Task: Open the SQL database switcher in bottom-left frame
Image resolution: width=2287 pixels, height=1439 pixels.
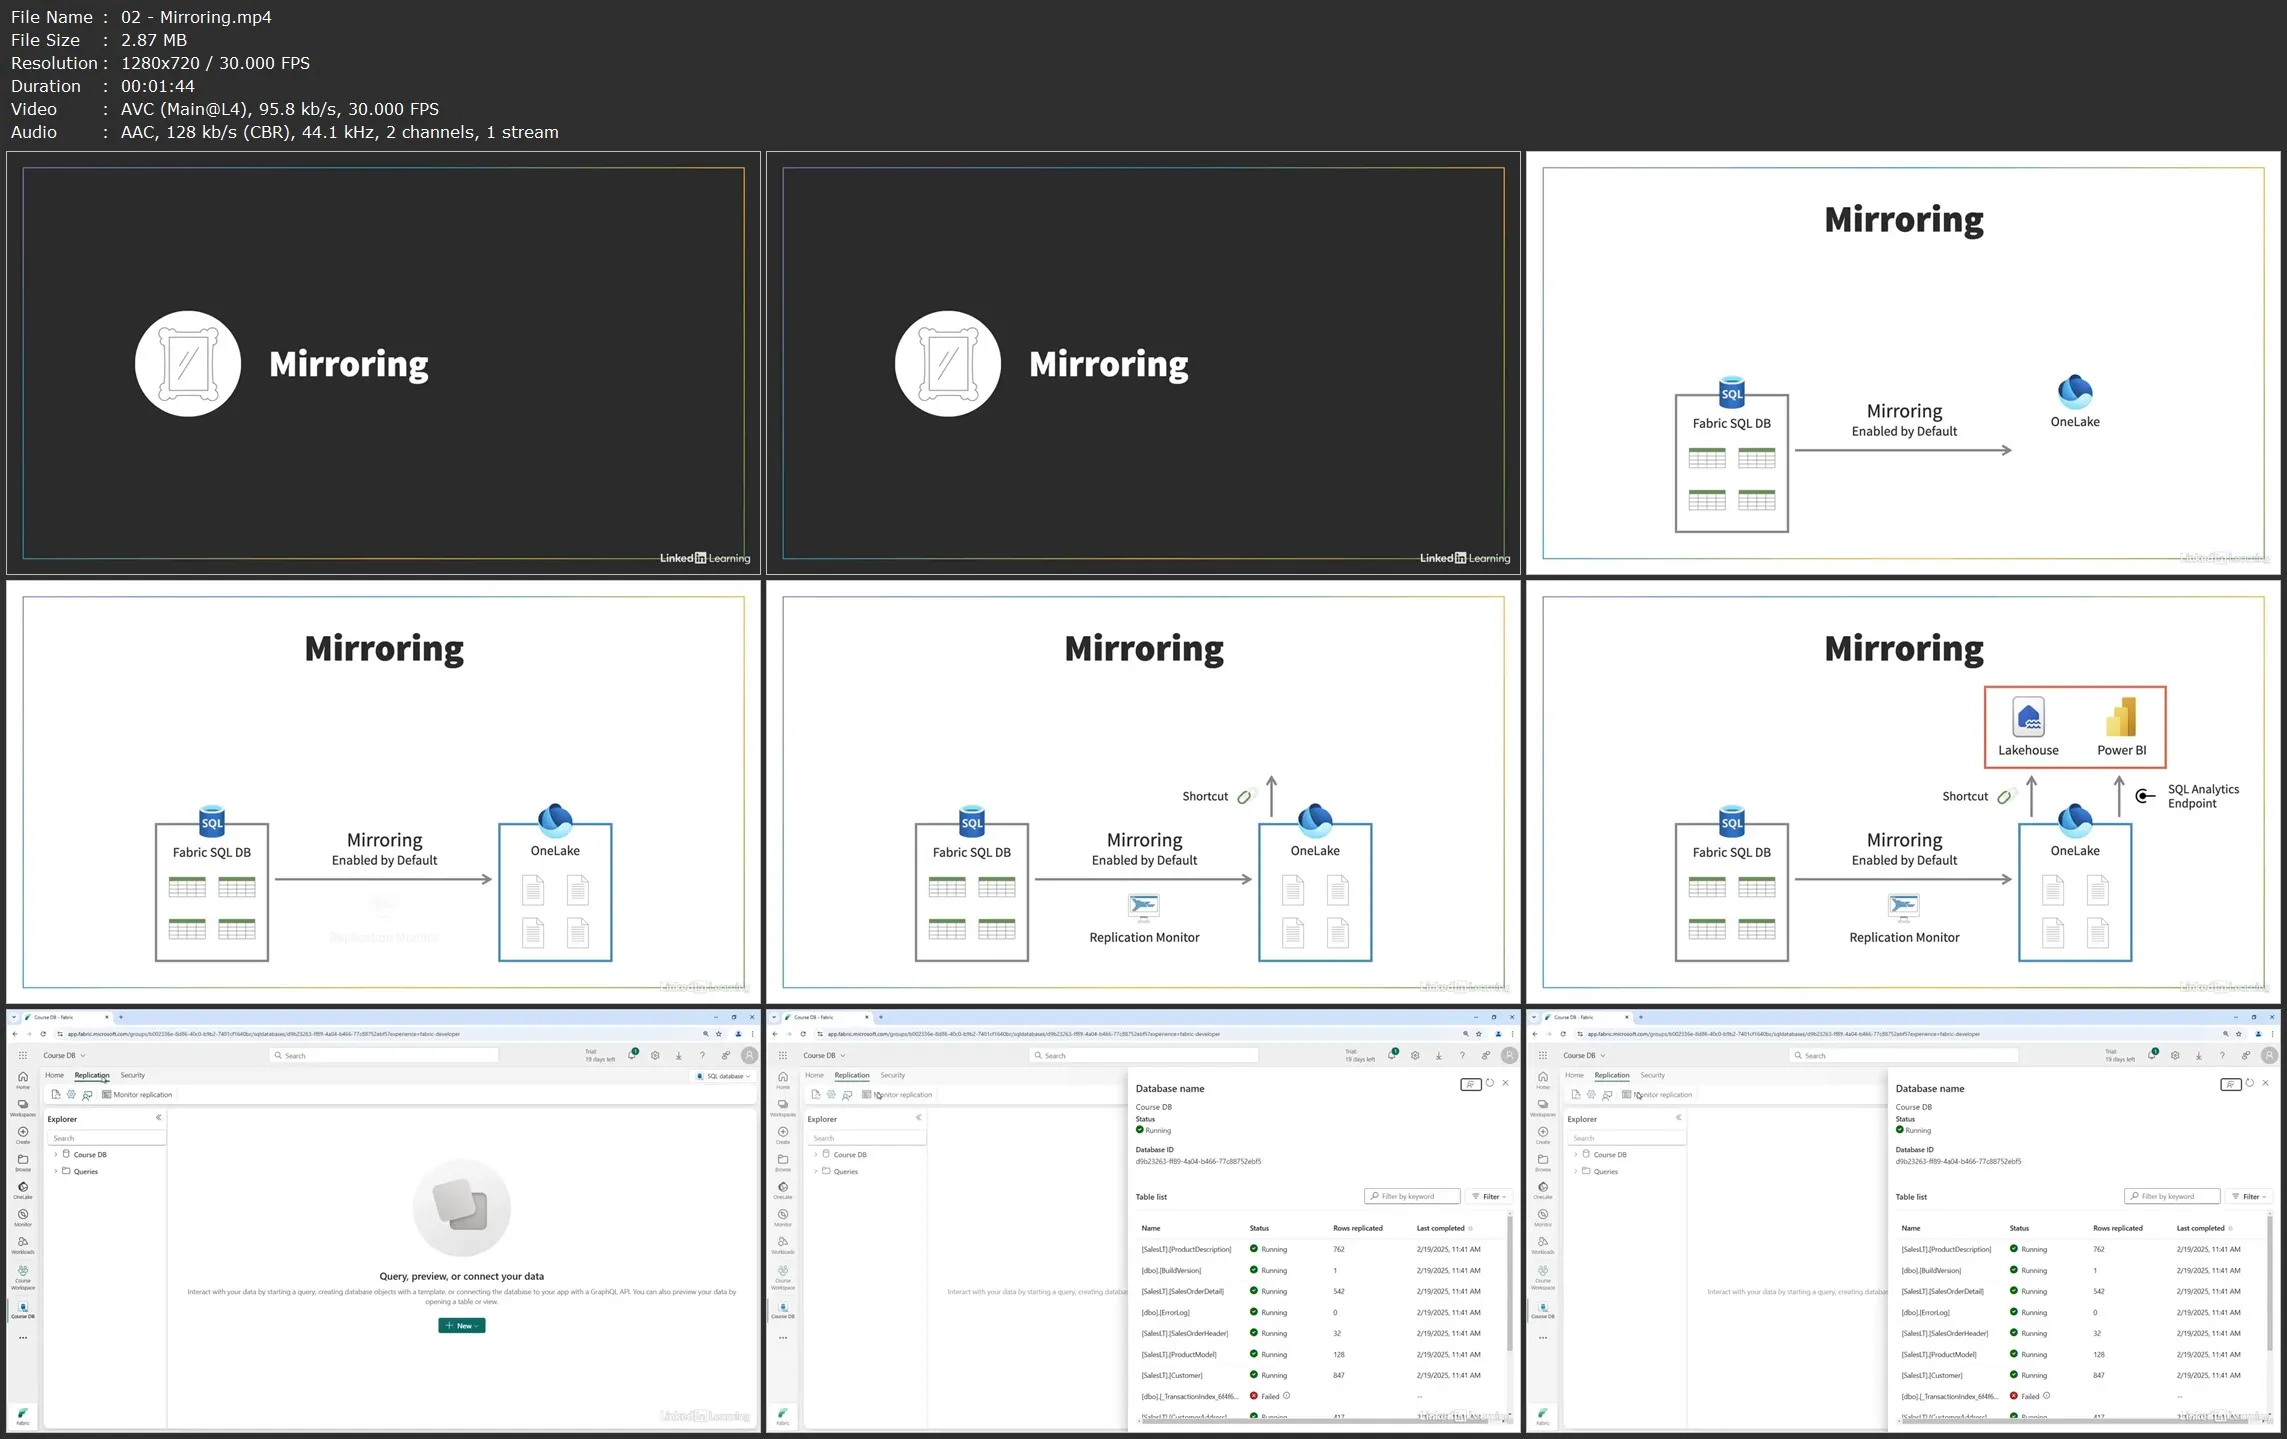Action: 723,1076
